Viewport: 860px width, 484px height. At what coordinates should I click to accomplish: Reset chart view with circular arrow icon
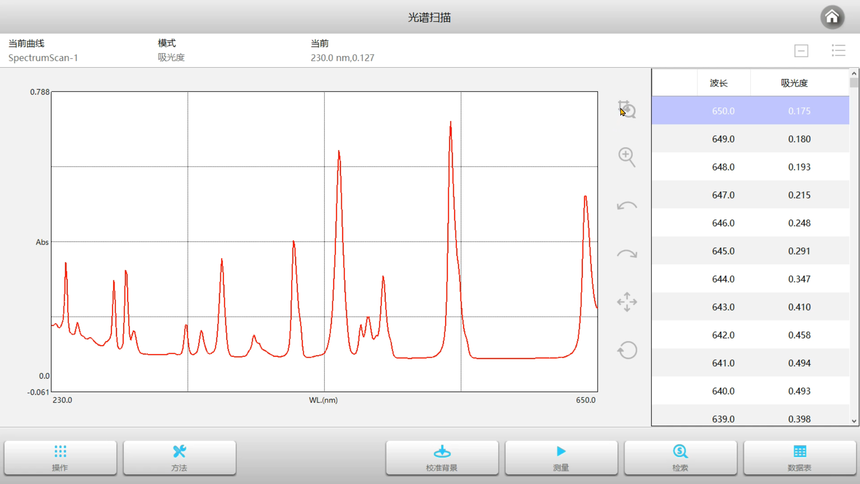(627, 350)
